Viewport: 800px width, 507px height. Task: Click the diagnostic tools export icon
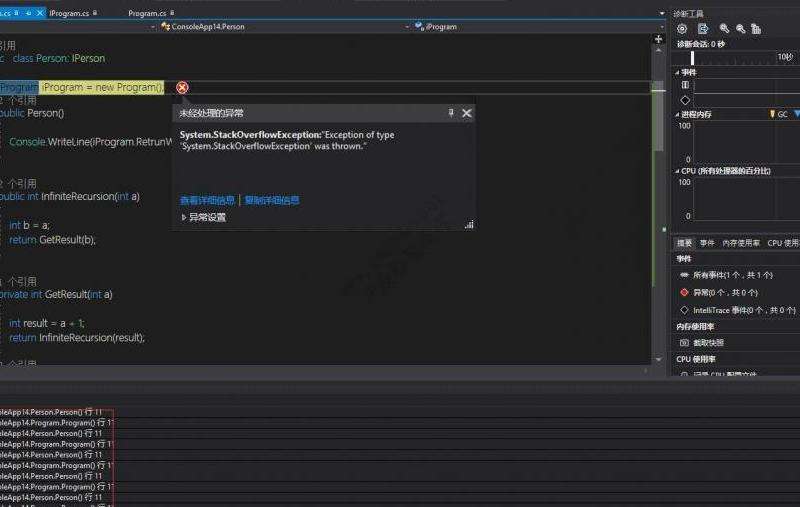click(x=703, y=29)
